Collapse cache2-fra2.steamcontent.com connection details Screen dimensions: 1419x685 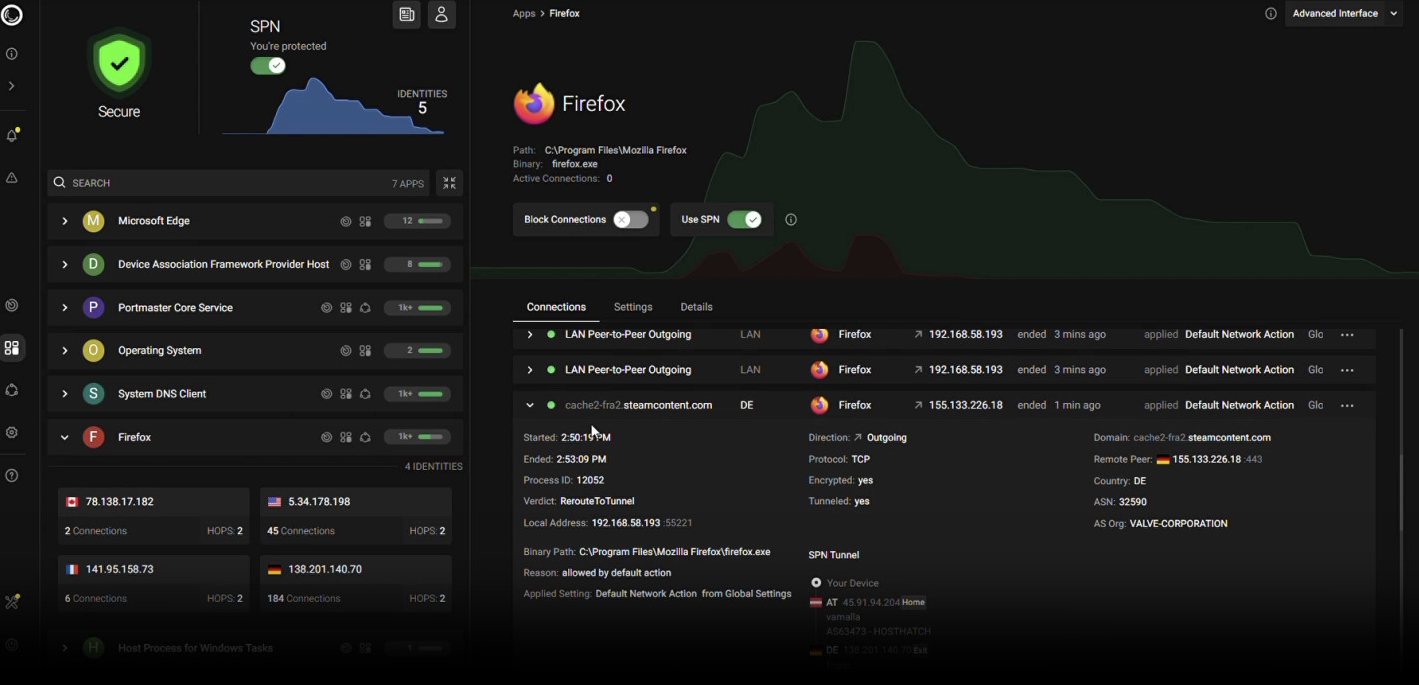[529, 405]
